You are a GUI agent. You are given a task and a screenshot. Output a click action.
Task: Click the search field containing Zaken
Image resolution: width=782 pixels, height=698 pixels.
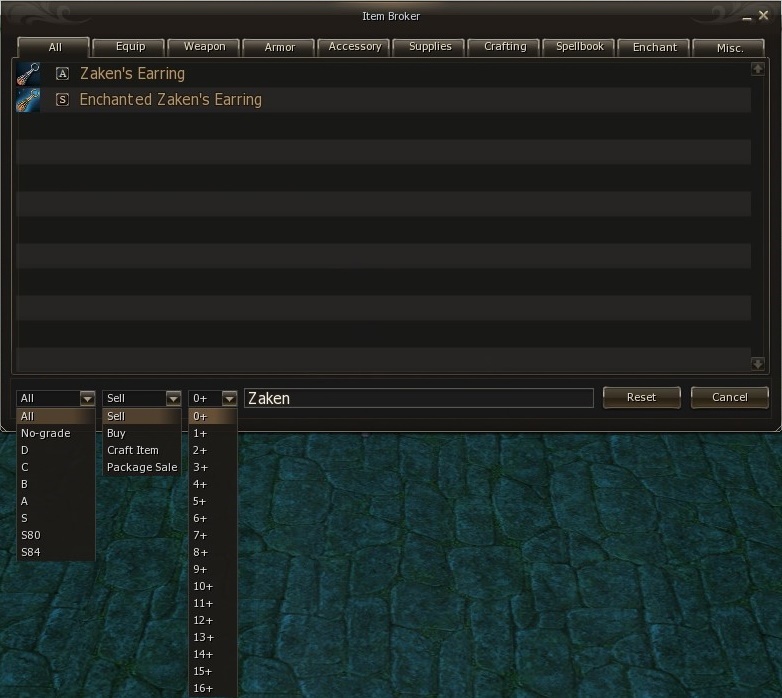tap(418, 398)
